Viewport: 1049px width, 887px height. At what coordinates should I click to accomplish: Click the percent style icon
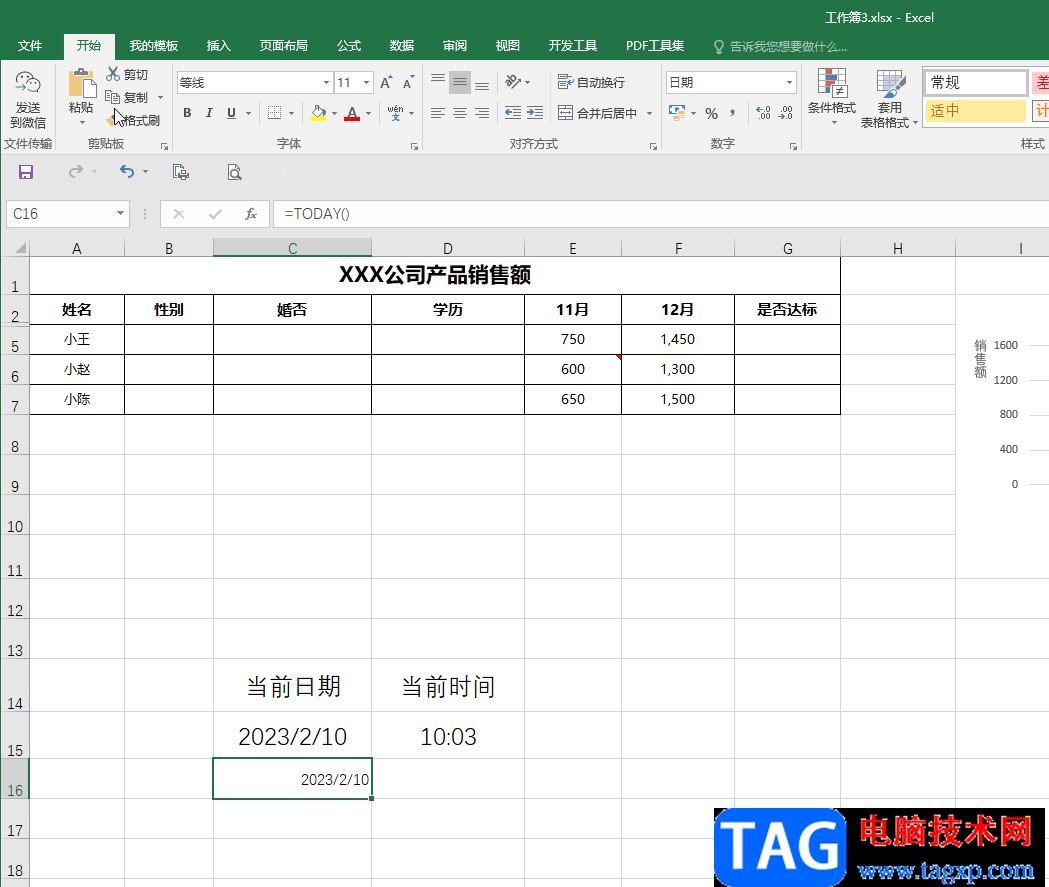point(711,113)
